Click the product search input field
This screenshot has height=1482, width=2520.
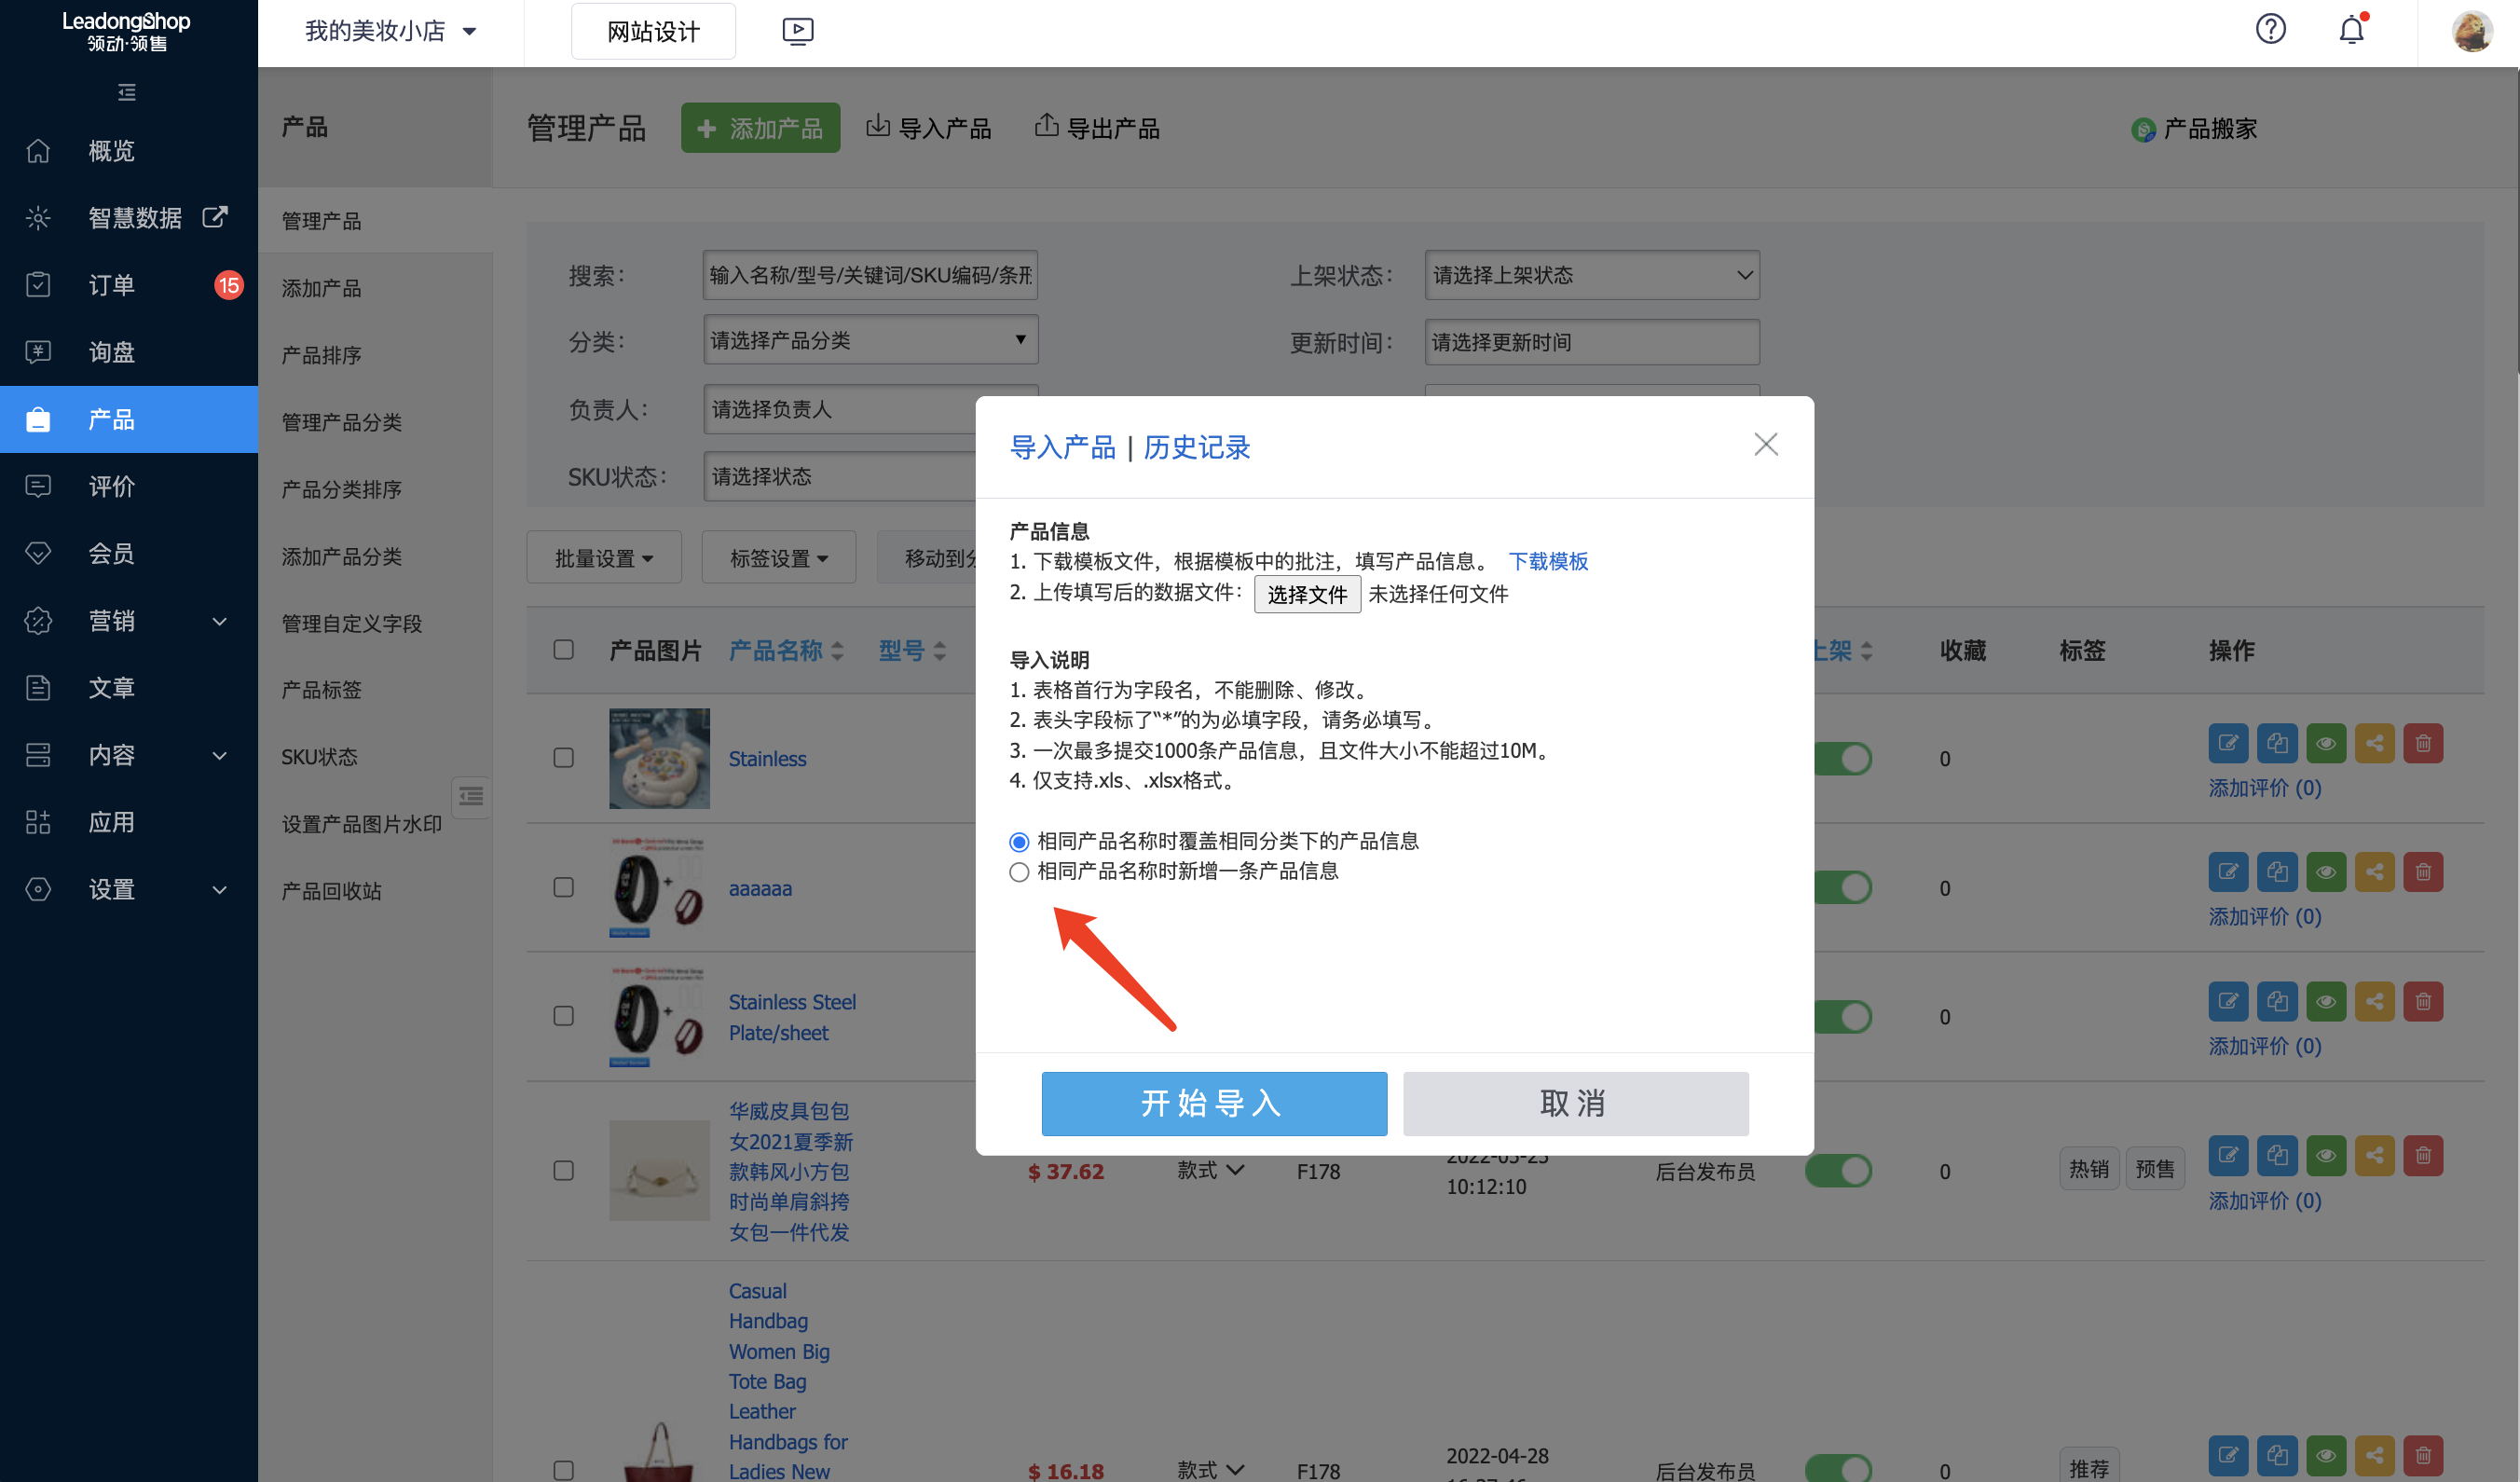point(869,274)
